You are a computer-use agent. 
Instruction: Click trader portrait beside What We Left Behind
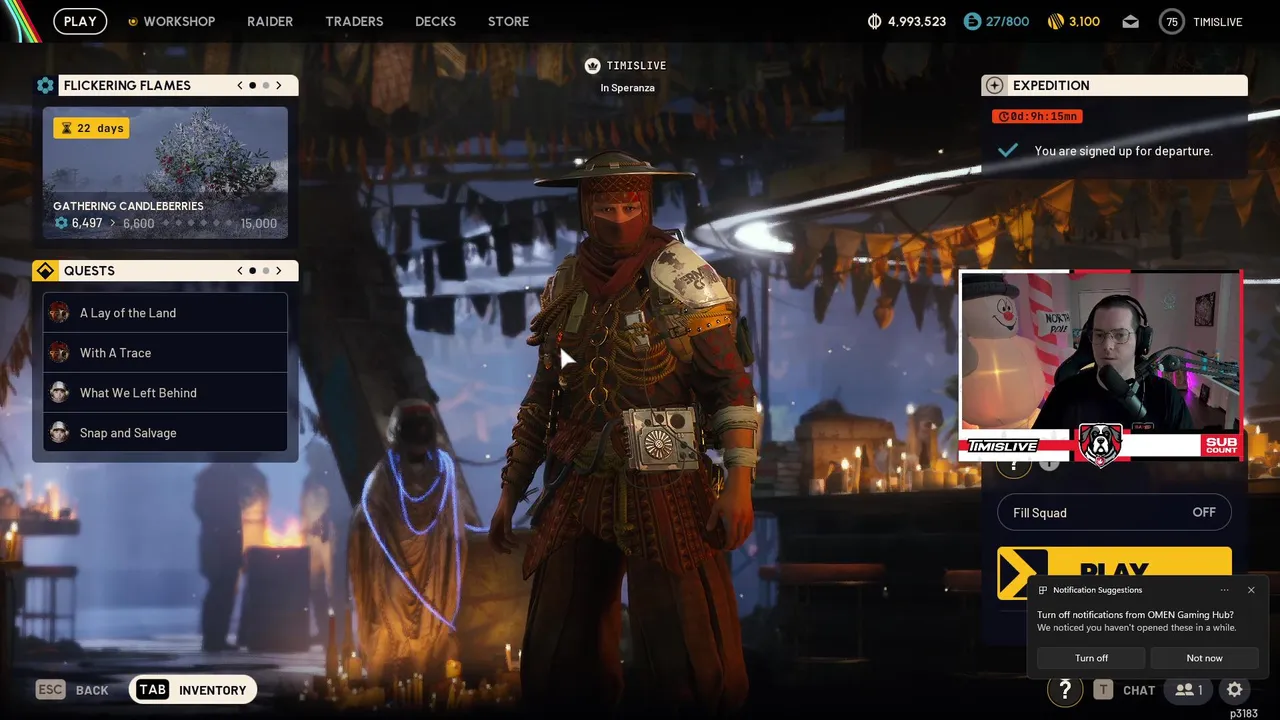point(59,393)
